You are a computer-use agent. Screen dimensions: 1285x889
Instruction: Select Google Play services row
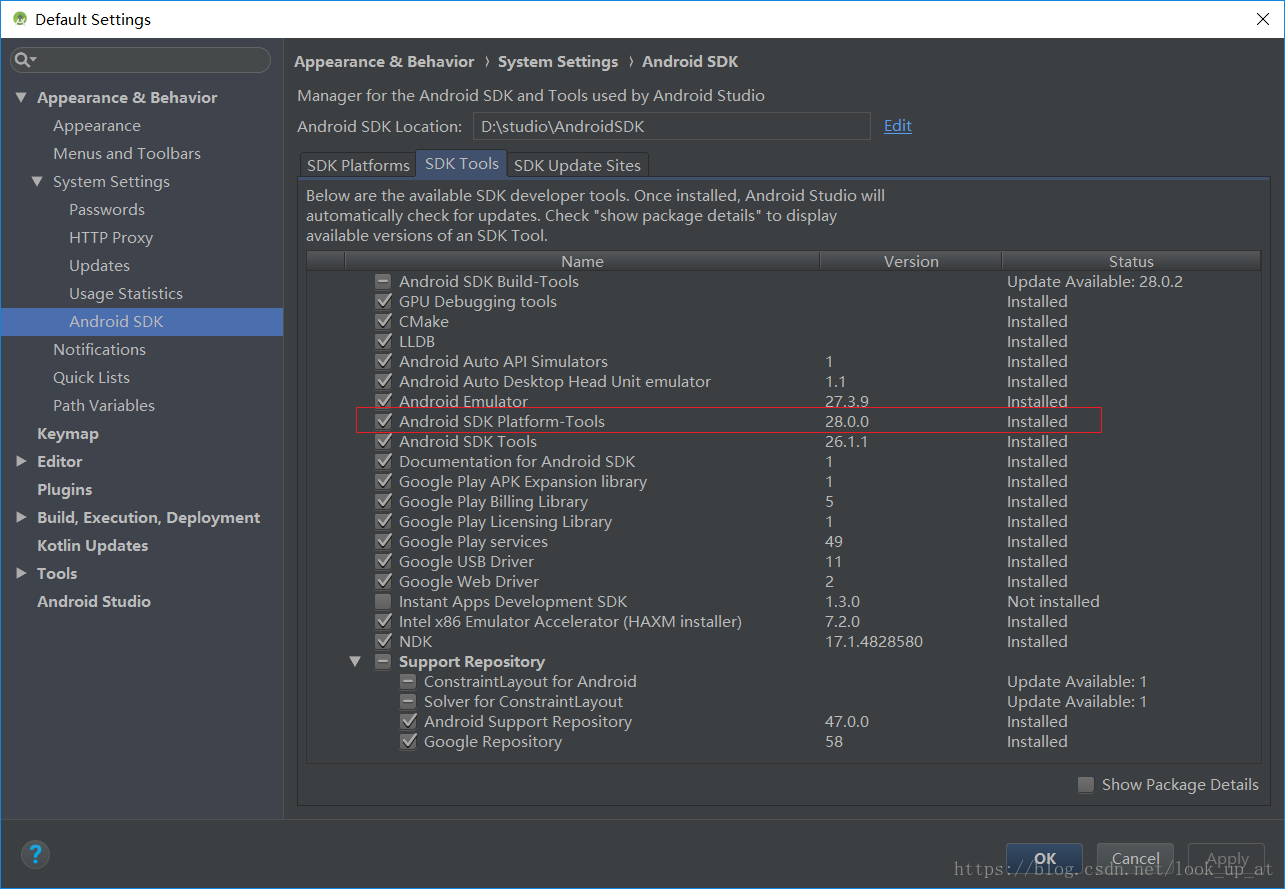coord(473,542)
